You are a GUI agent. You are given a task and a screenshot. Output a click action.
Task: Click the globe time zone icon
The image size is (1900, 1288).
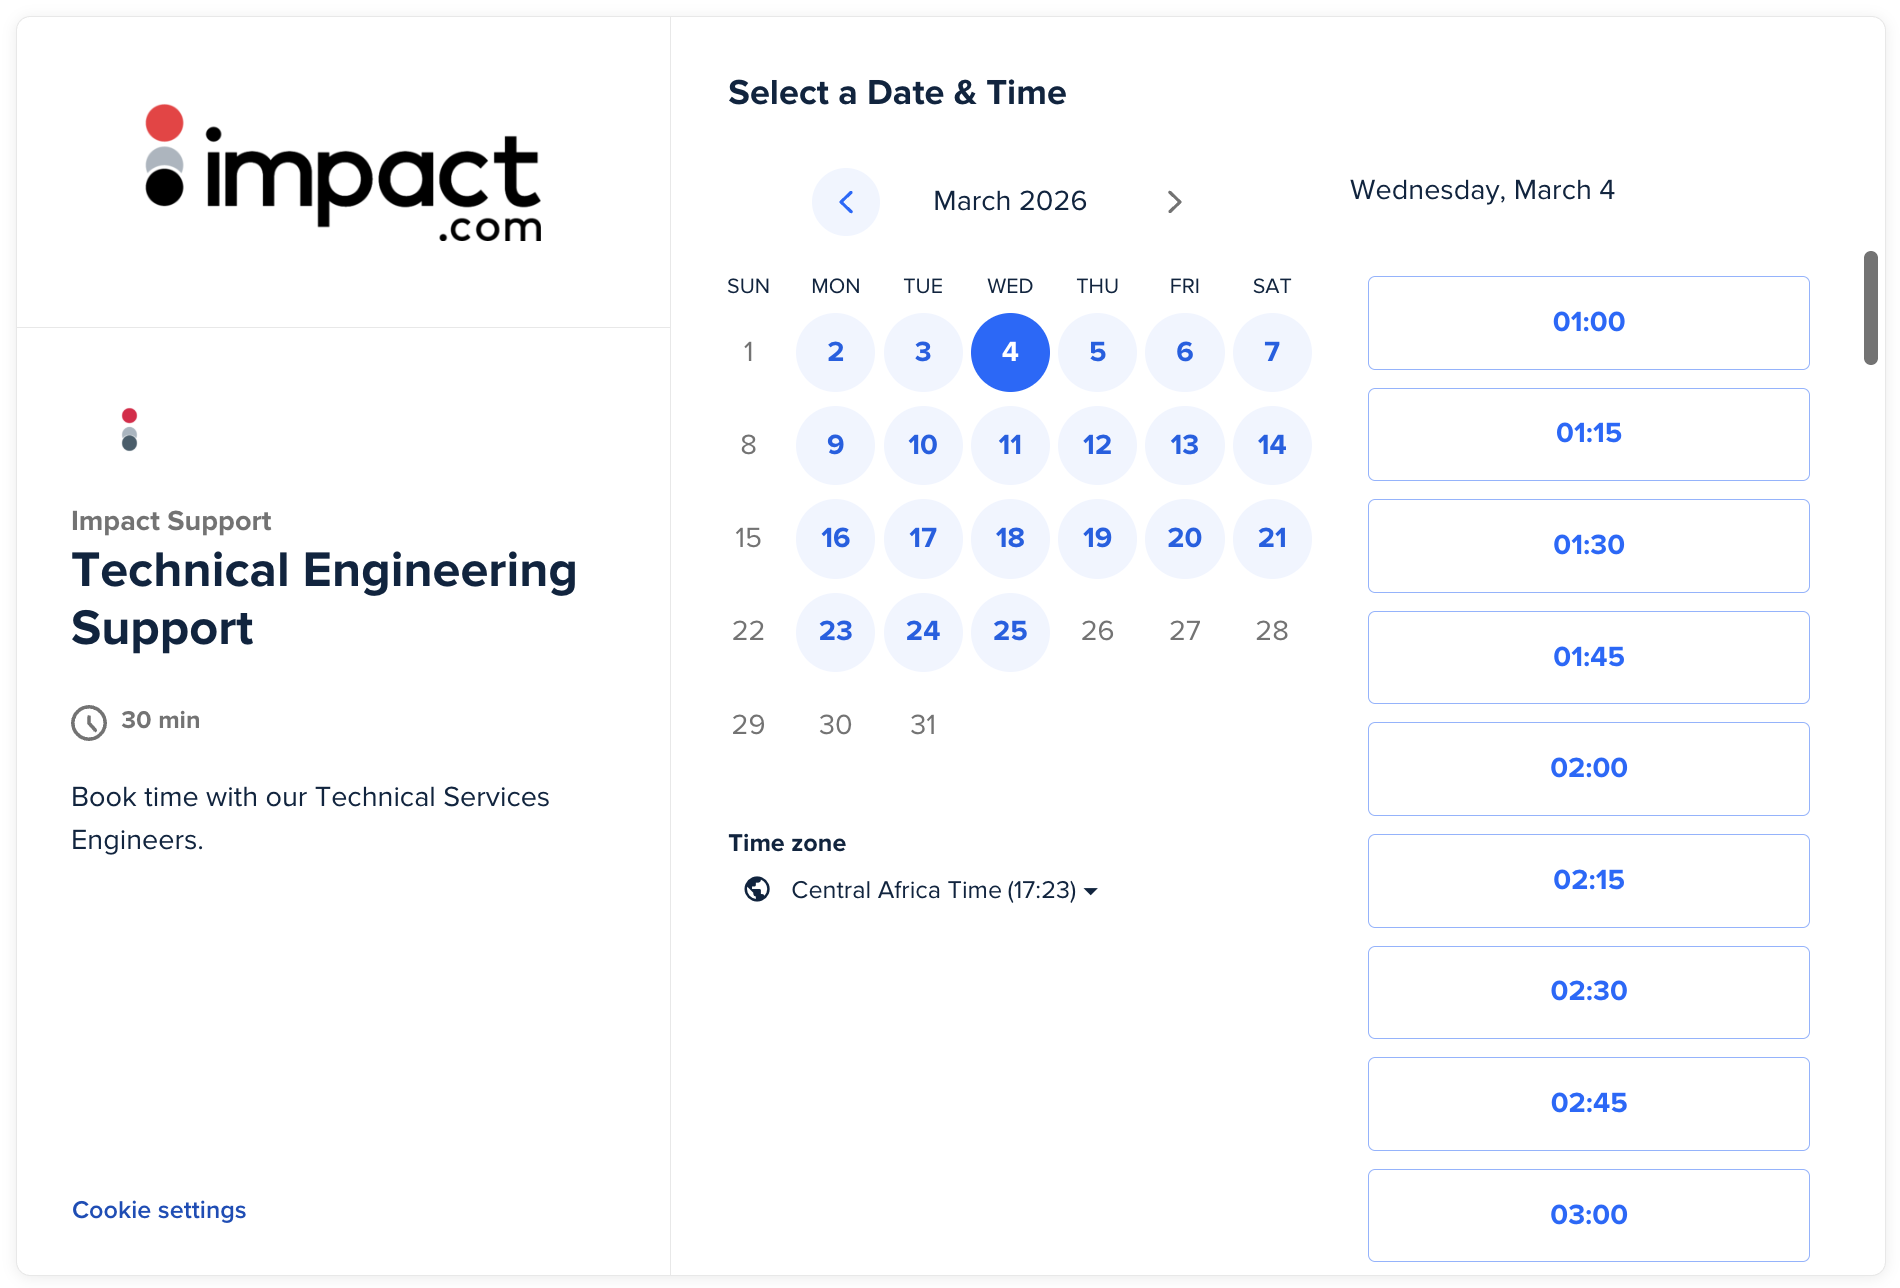757,889
